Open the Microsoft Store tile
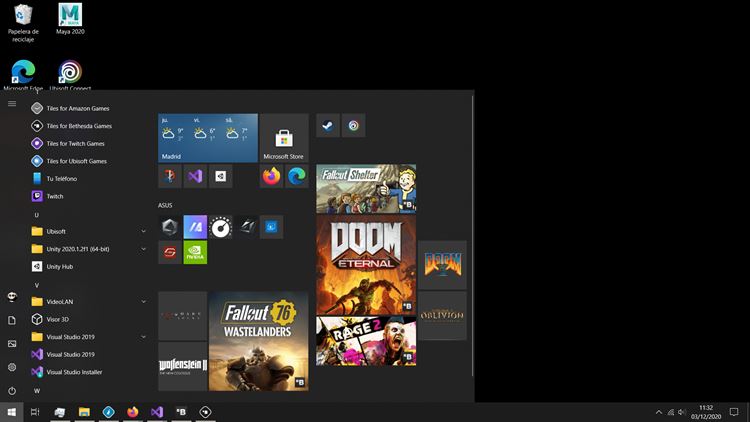 pos(284,138)
